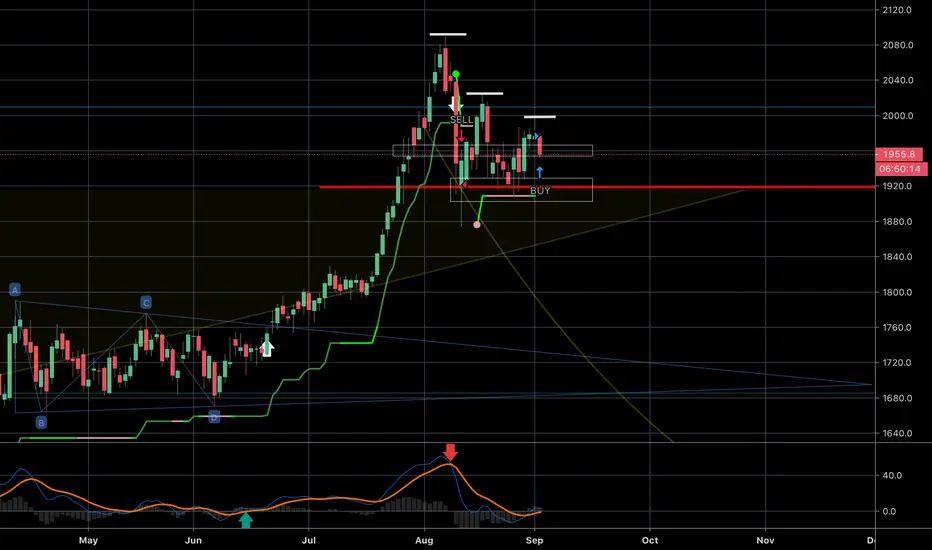Click the Sep label on the time axis
The width and height of the screenshot is (932, 550).
tap(534, 540)
